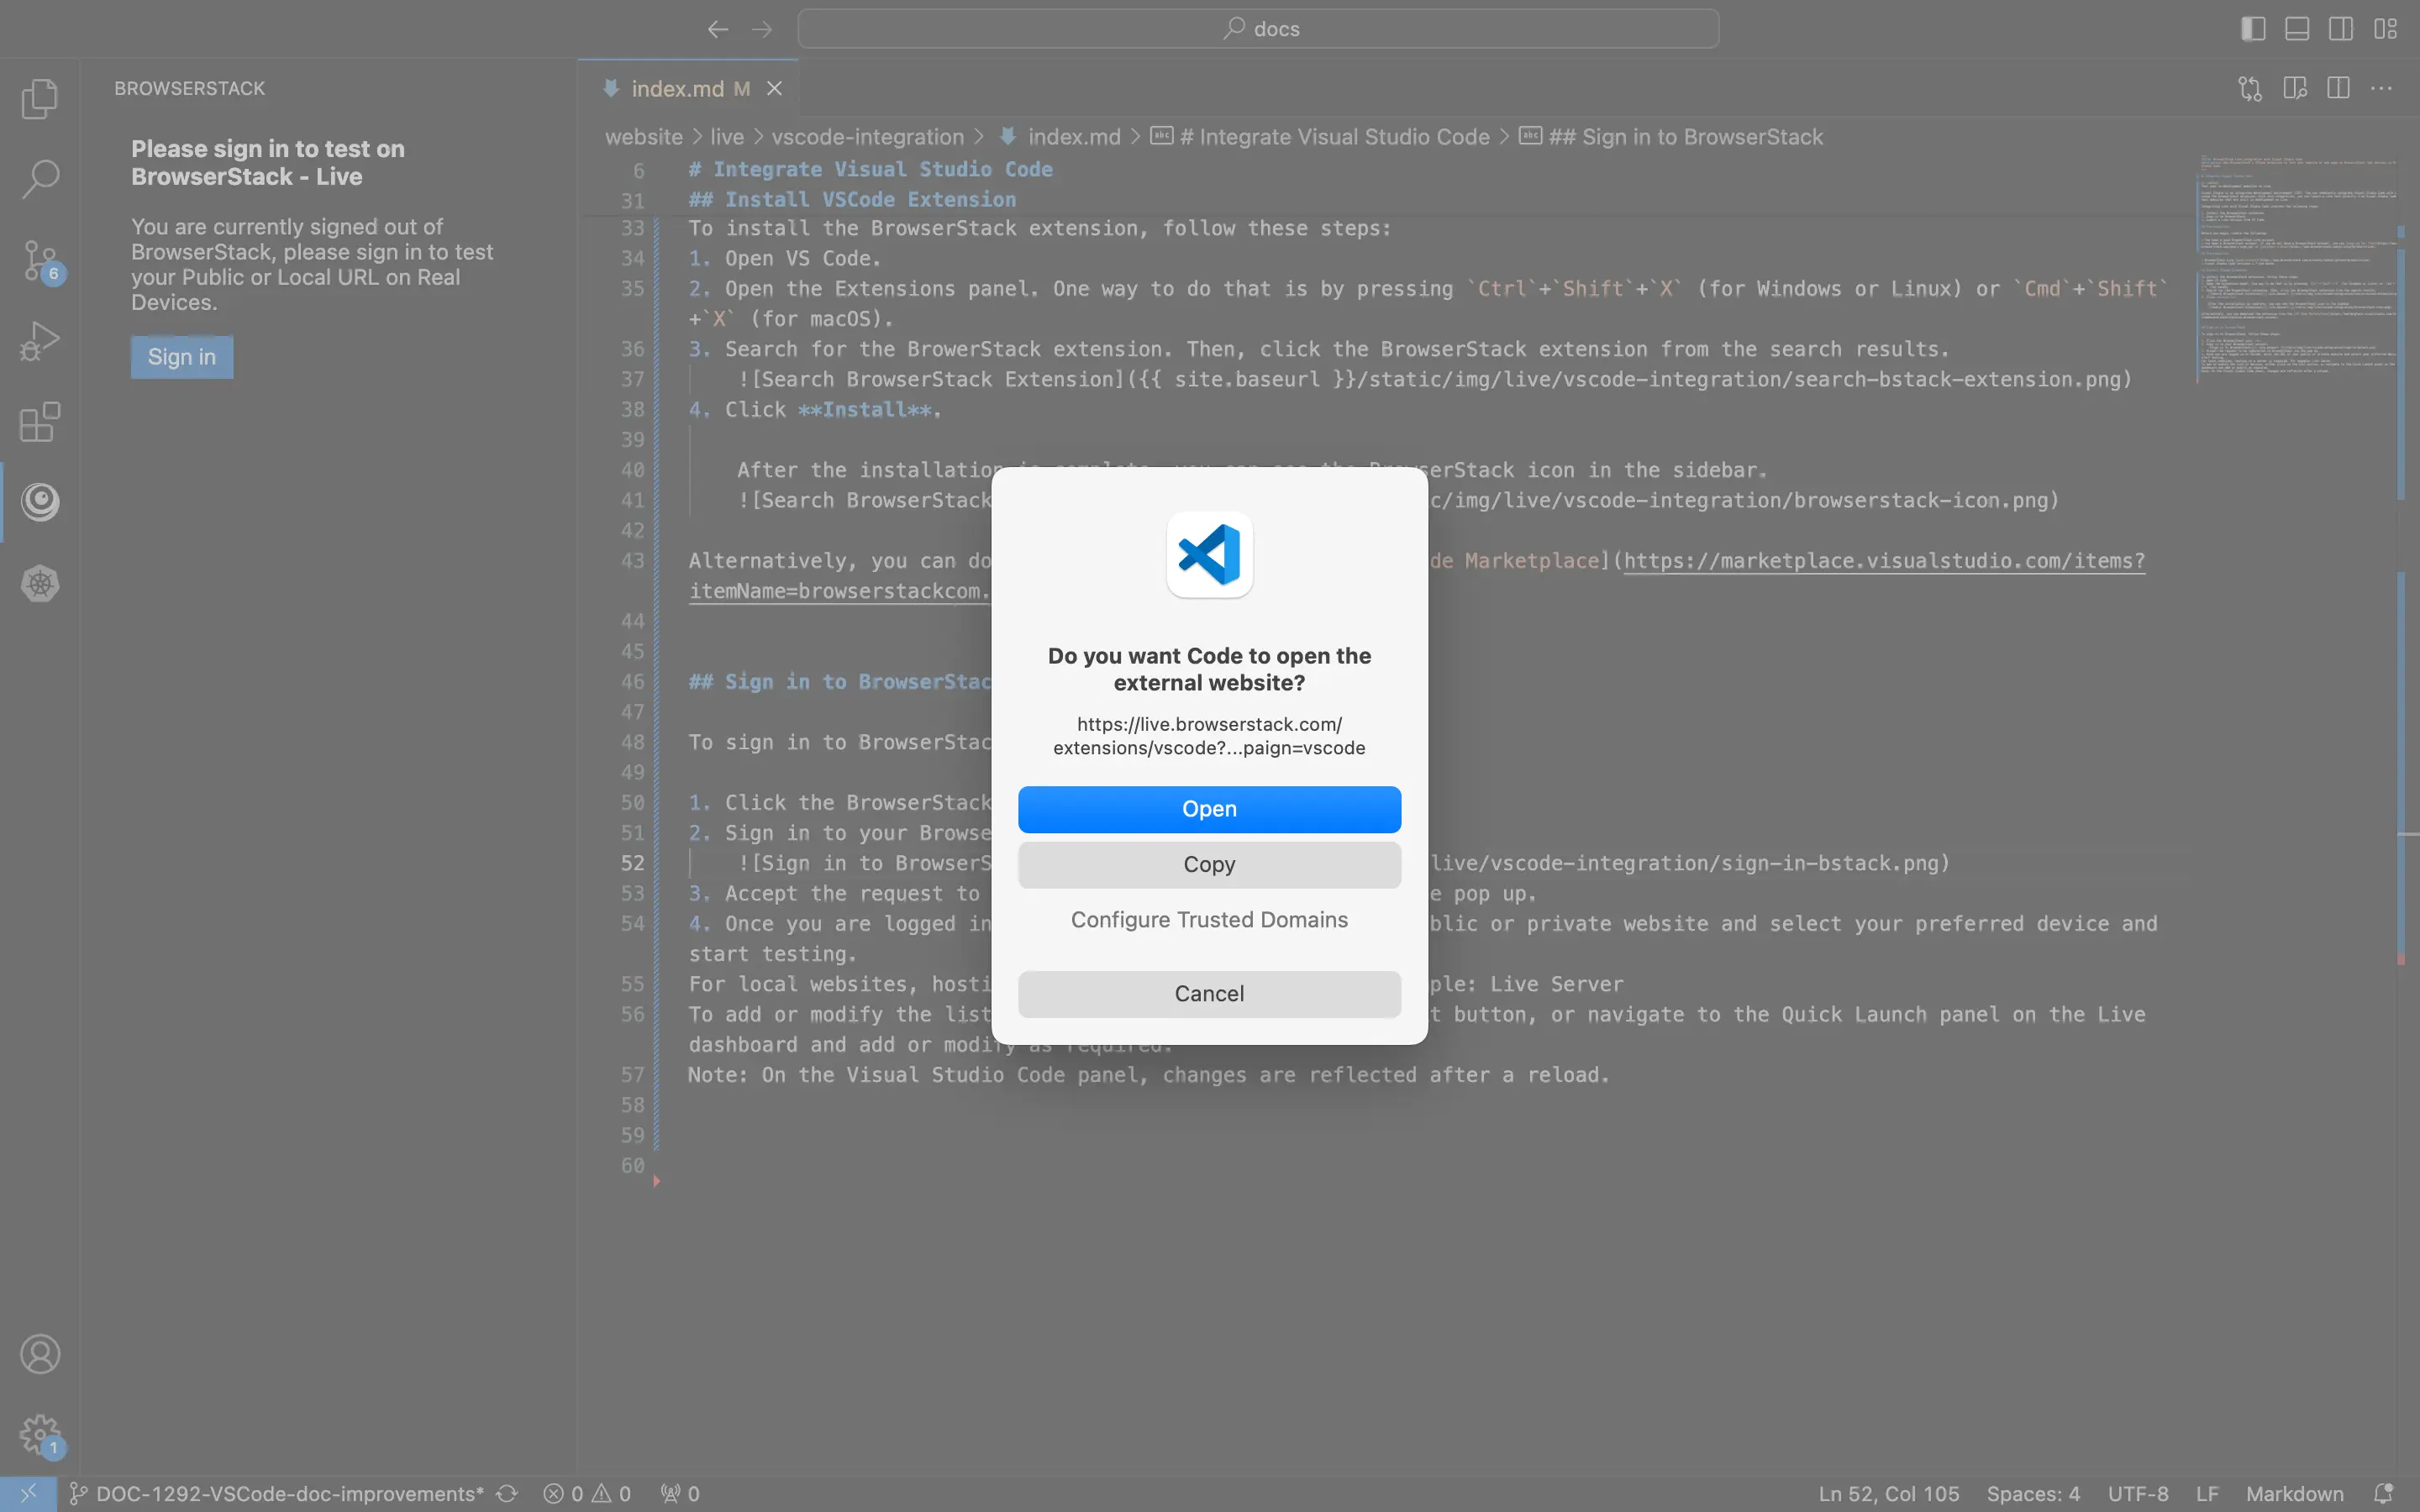The image size is (2420, 1512).
Task: Click the Open button in dialog
Action: click(x=1209, y=809)
